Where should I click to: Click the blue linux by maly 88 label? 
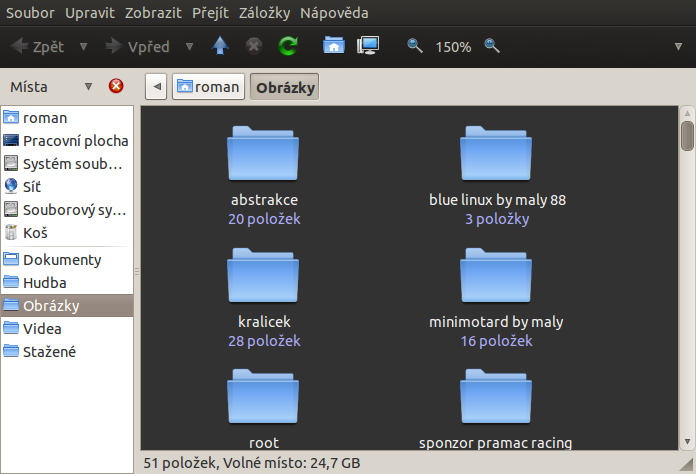(497, 200)
